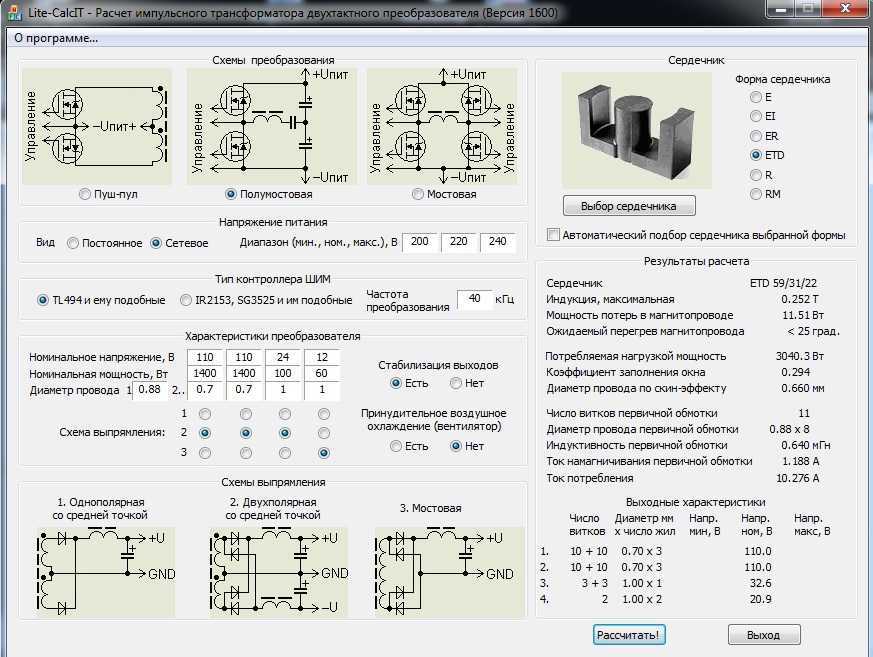Click bipolar center-tap rectifier diagram
The height and width of the screenshot is (657, 873).
click(278, 572)
